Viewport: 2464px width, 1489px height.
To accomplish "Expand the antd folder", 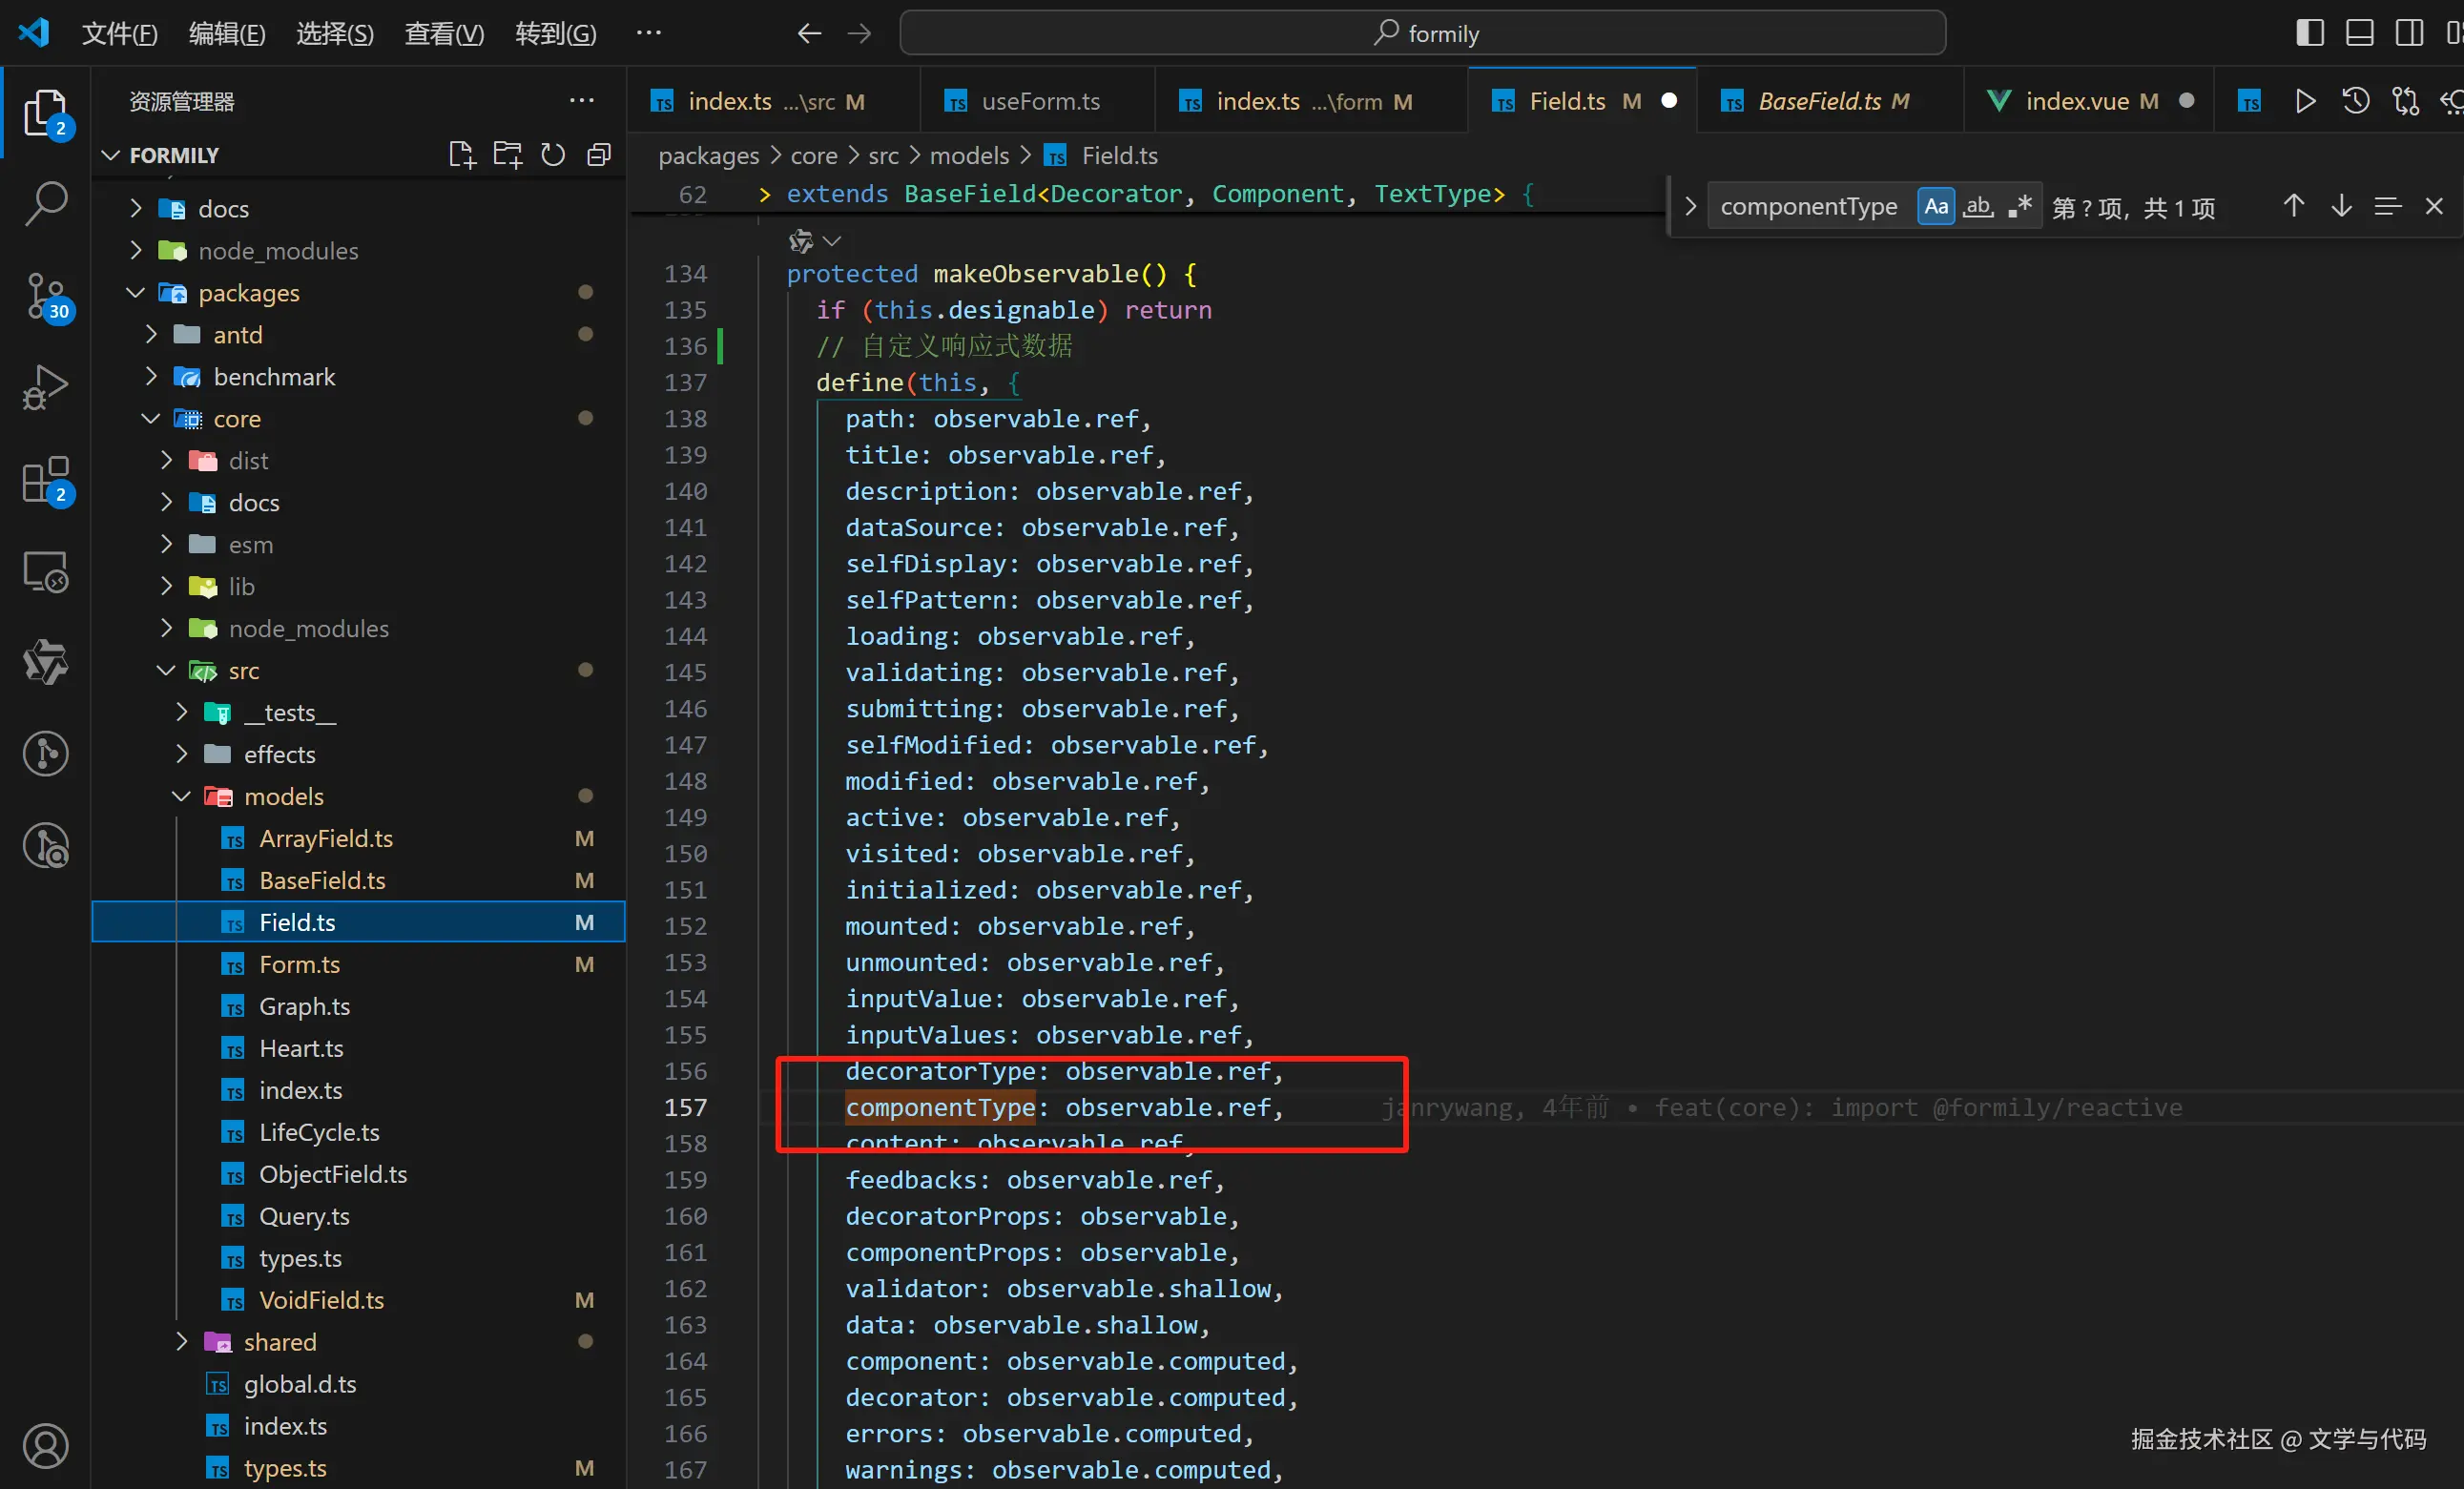I will (x=238, y=335).
